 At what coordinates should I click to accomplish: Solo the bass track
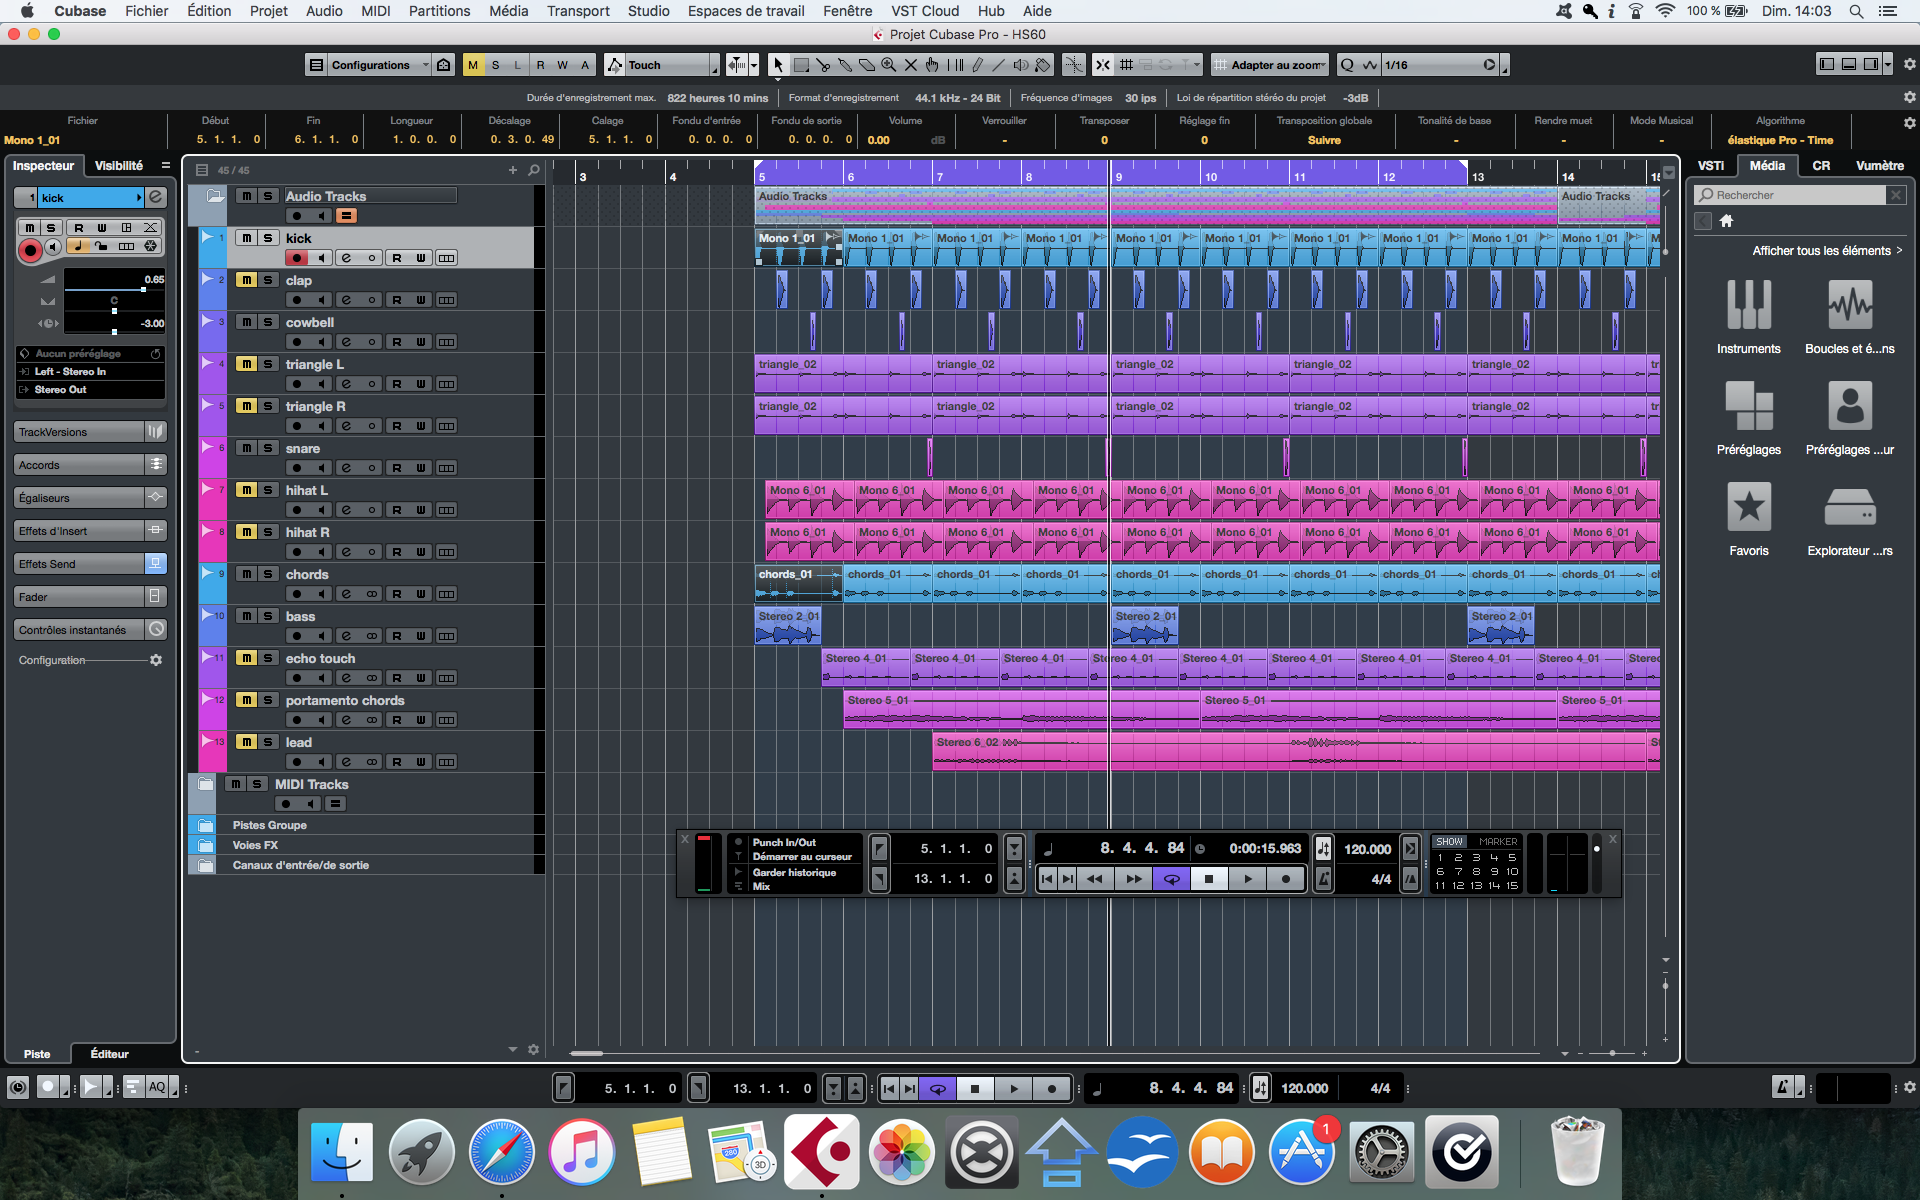point(268,616)
